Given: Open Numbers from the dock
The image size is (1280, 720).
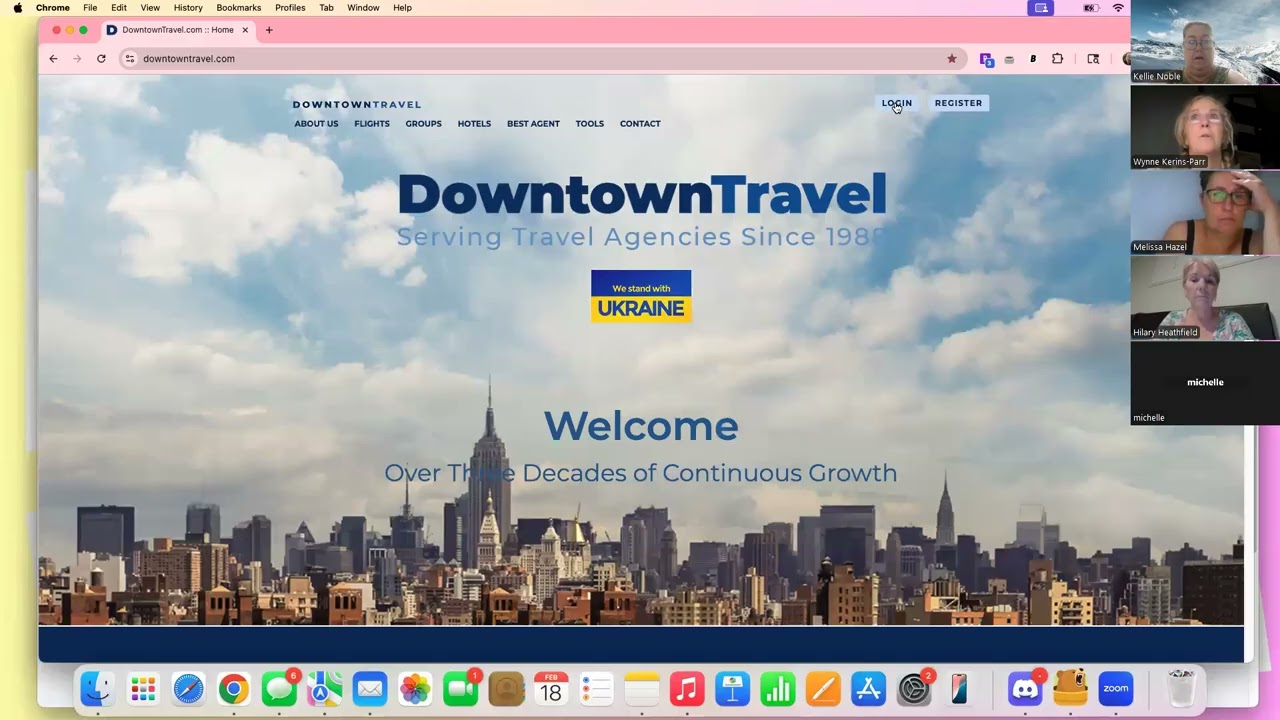Looking at the screenshot, I should pos(778,689).
